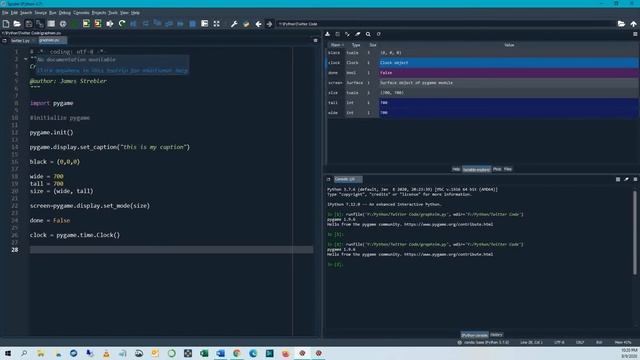This screenshot has height=360, width=640.
Task: Refresh variables in the Variable explorer
Action: tap(378, 34)
